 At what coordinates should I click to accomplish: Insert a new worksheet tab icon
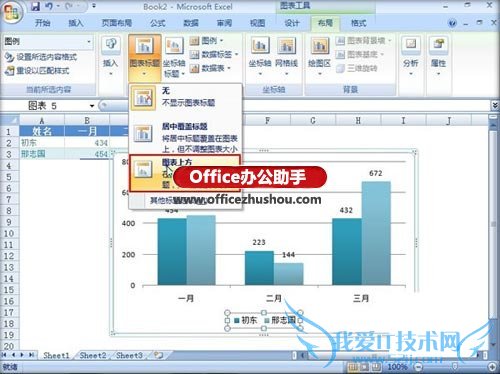(159, 355)
